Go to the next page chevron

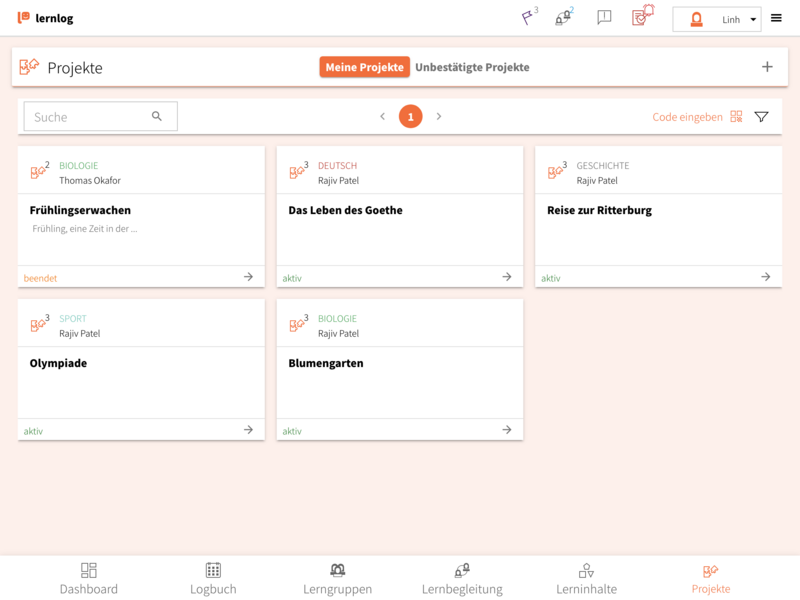438,117
